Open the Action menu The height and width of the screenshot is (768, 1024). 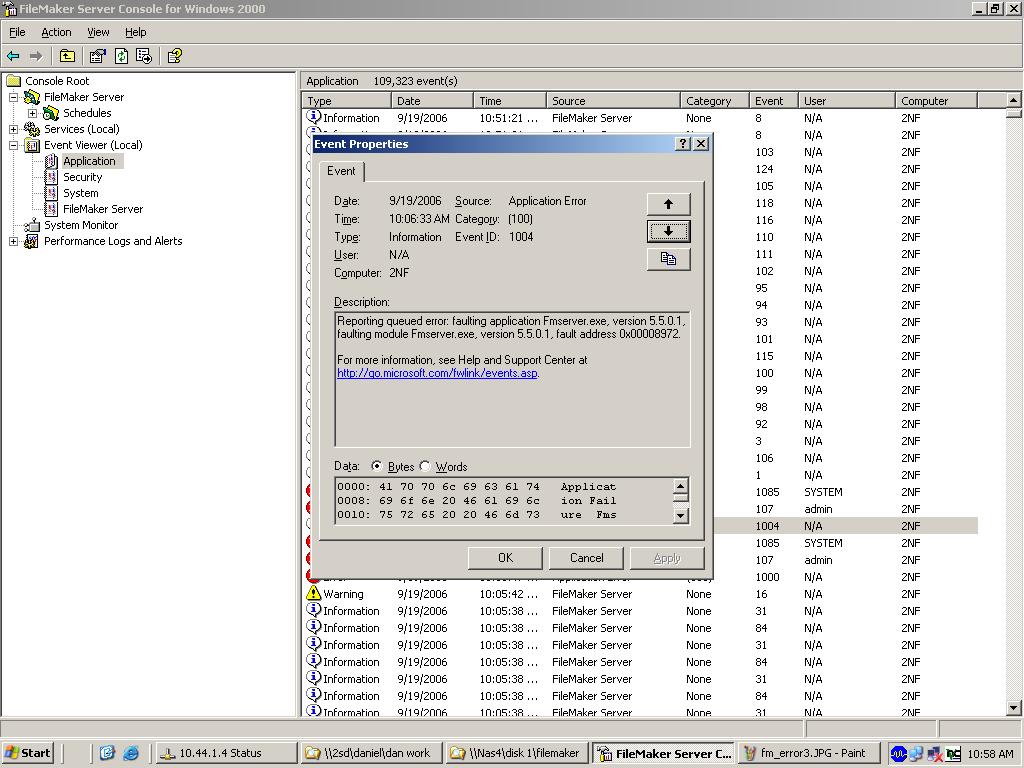(56, 32)
